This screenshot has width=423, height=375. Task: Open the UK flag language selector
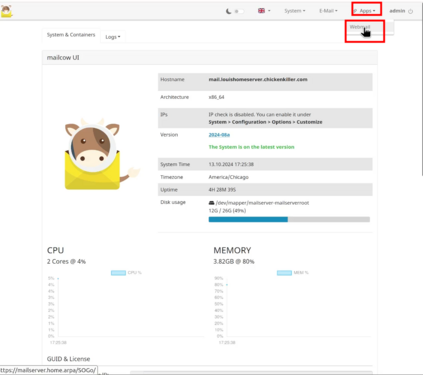click(x=264, y=11)
